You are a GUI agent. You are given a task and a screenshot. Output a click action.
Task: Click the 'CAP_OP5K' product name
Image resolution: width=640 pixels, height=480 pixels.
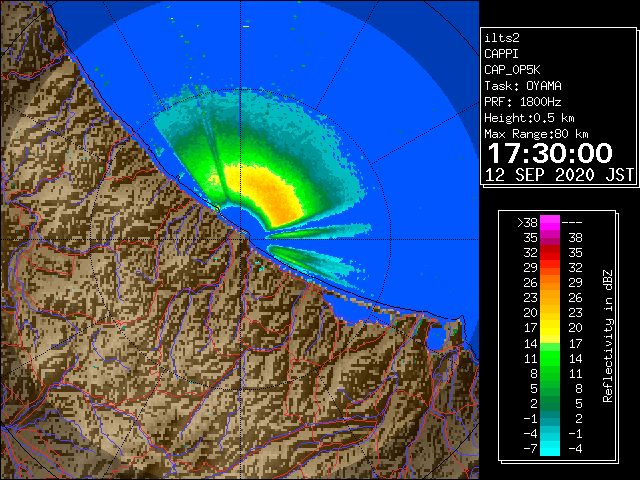pyautogui.click(x=512, y=70)
